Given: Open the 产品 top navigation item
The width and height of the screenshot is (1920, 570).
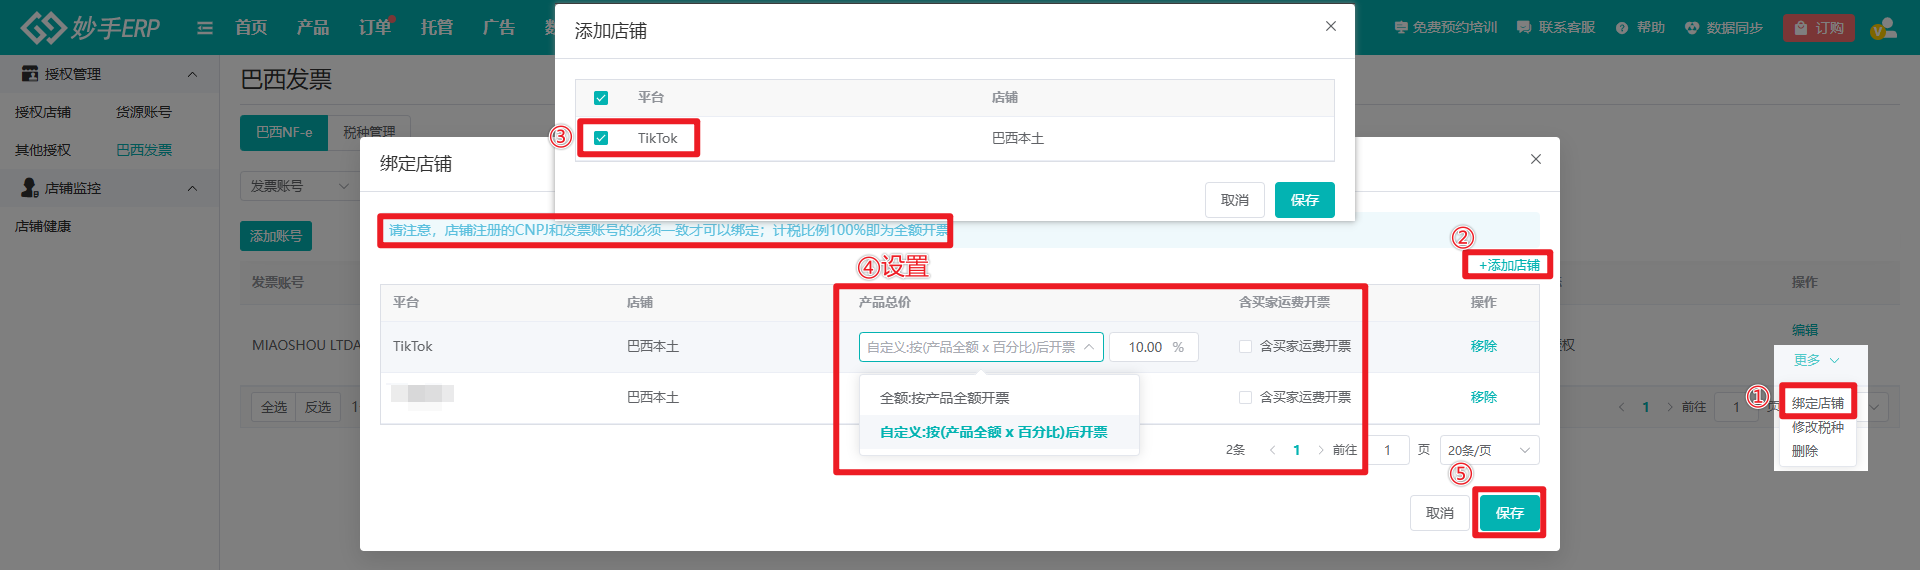Looking at the screenshot, I should tap(313, 28).
